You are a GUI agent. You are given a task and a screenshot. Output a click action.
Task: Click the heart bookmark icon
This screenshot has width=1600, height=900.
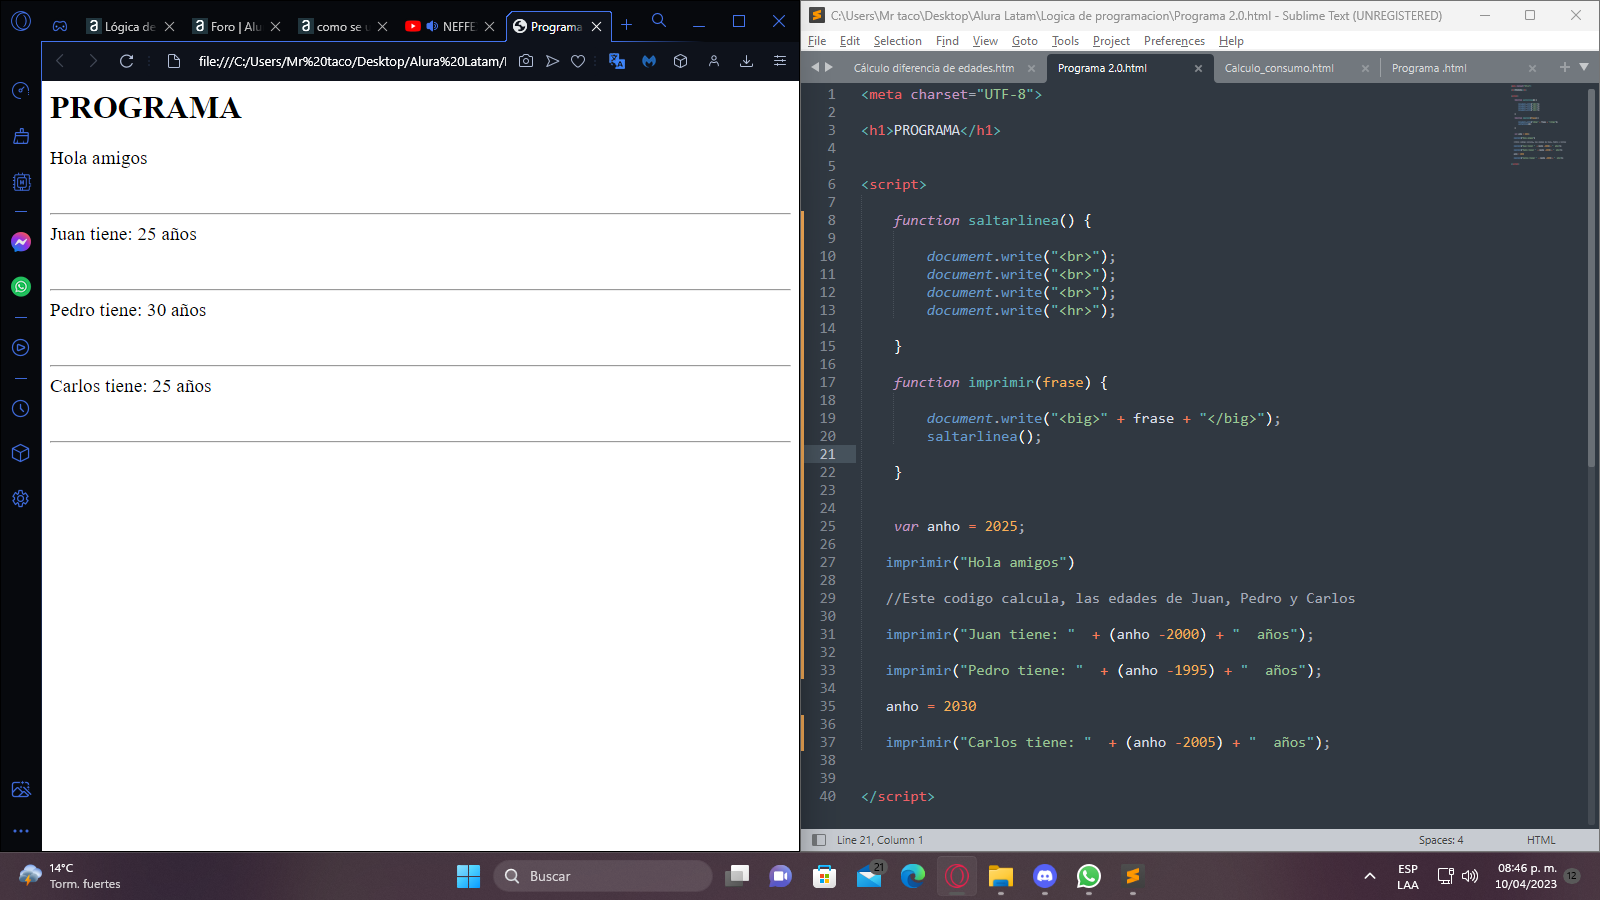coord(578,61)
